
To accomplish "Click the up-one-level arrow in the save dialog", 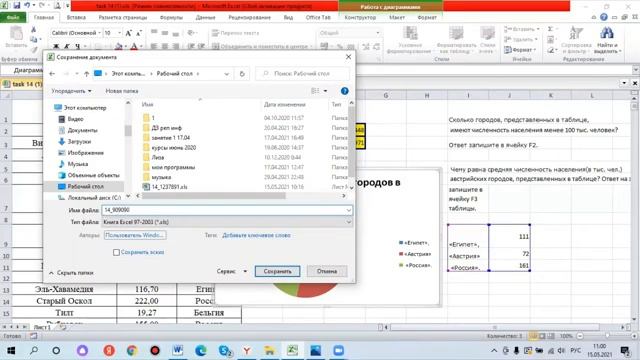I will point(86,73).
